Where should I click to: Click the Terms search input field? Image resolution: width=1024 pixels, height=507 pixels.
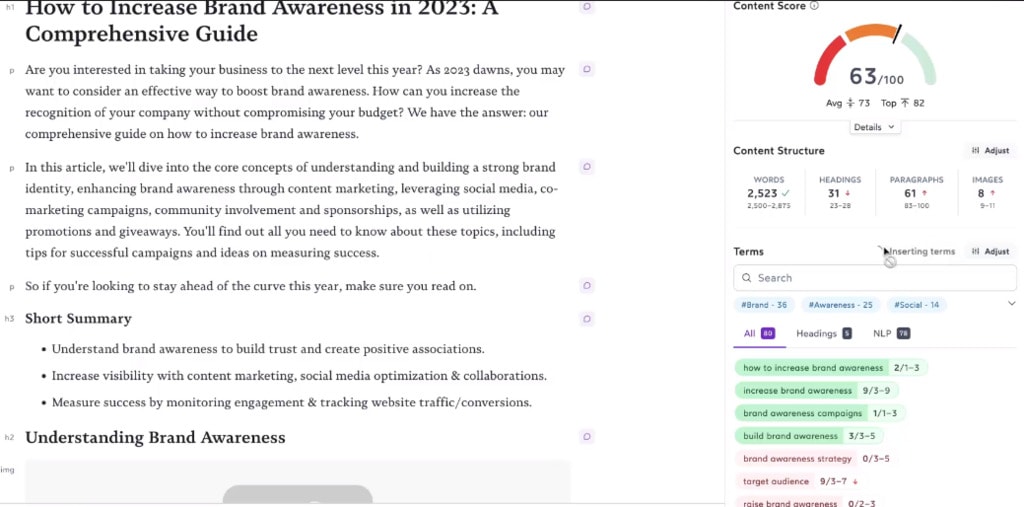[875, 278]
